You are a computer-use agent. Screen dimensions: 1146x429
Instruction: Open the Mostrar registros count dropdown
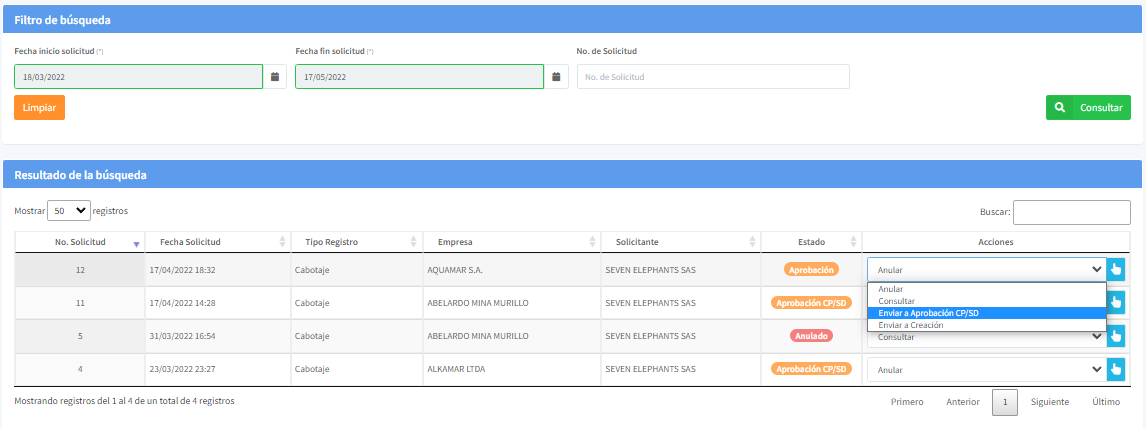(68, 212)
